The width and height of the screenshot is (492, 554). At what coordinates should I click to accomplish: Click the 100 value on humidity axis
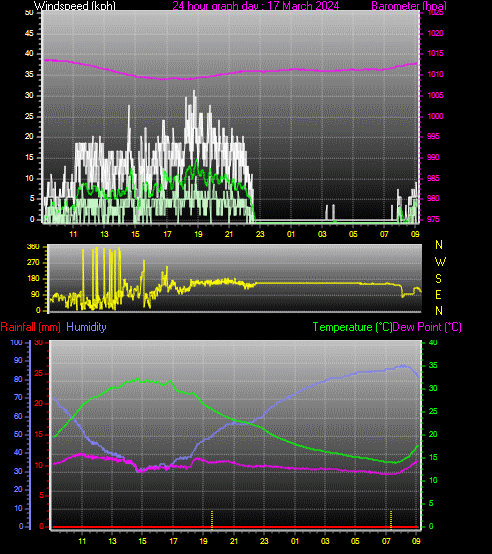click(16, 342)
